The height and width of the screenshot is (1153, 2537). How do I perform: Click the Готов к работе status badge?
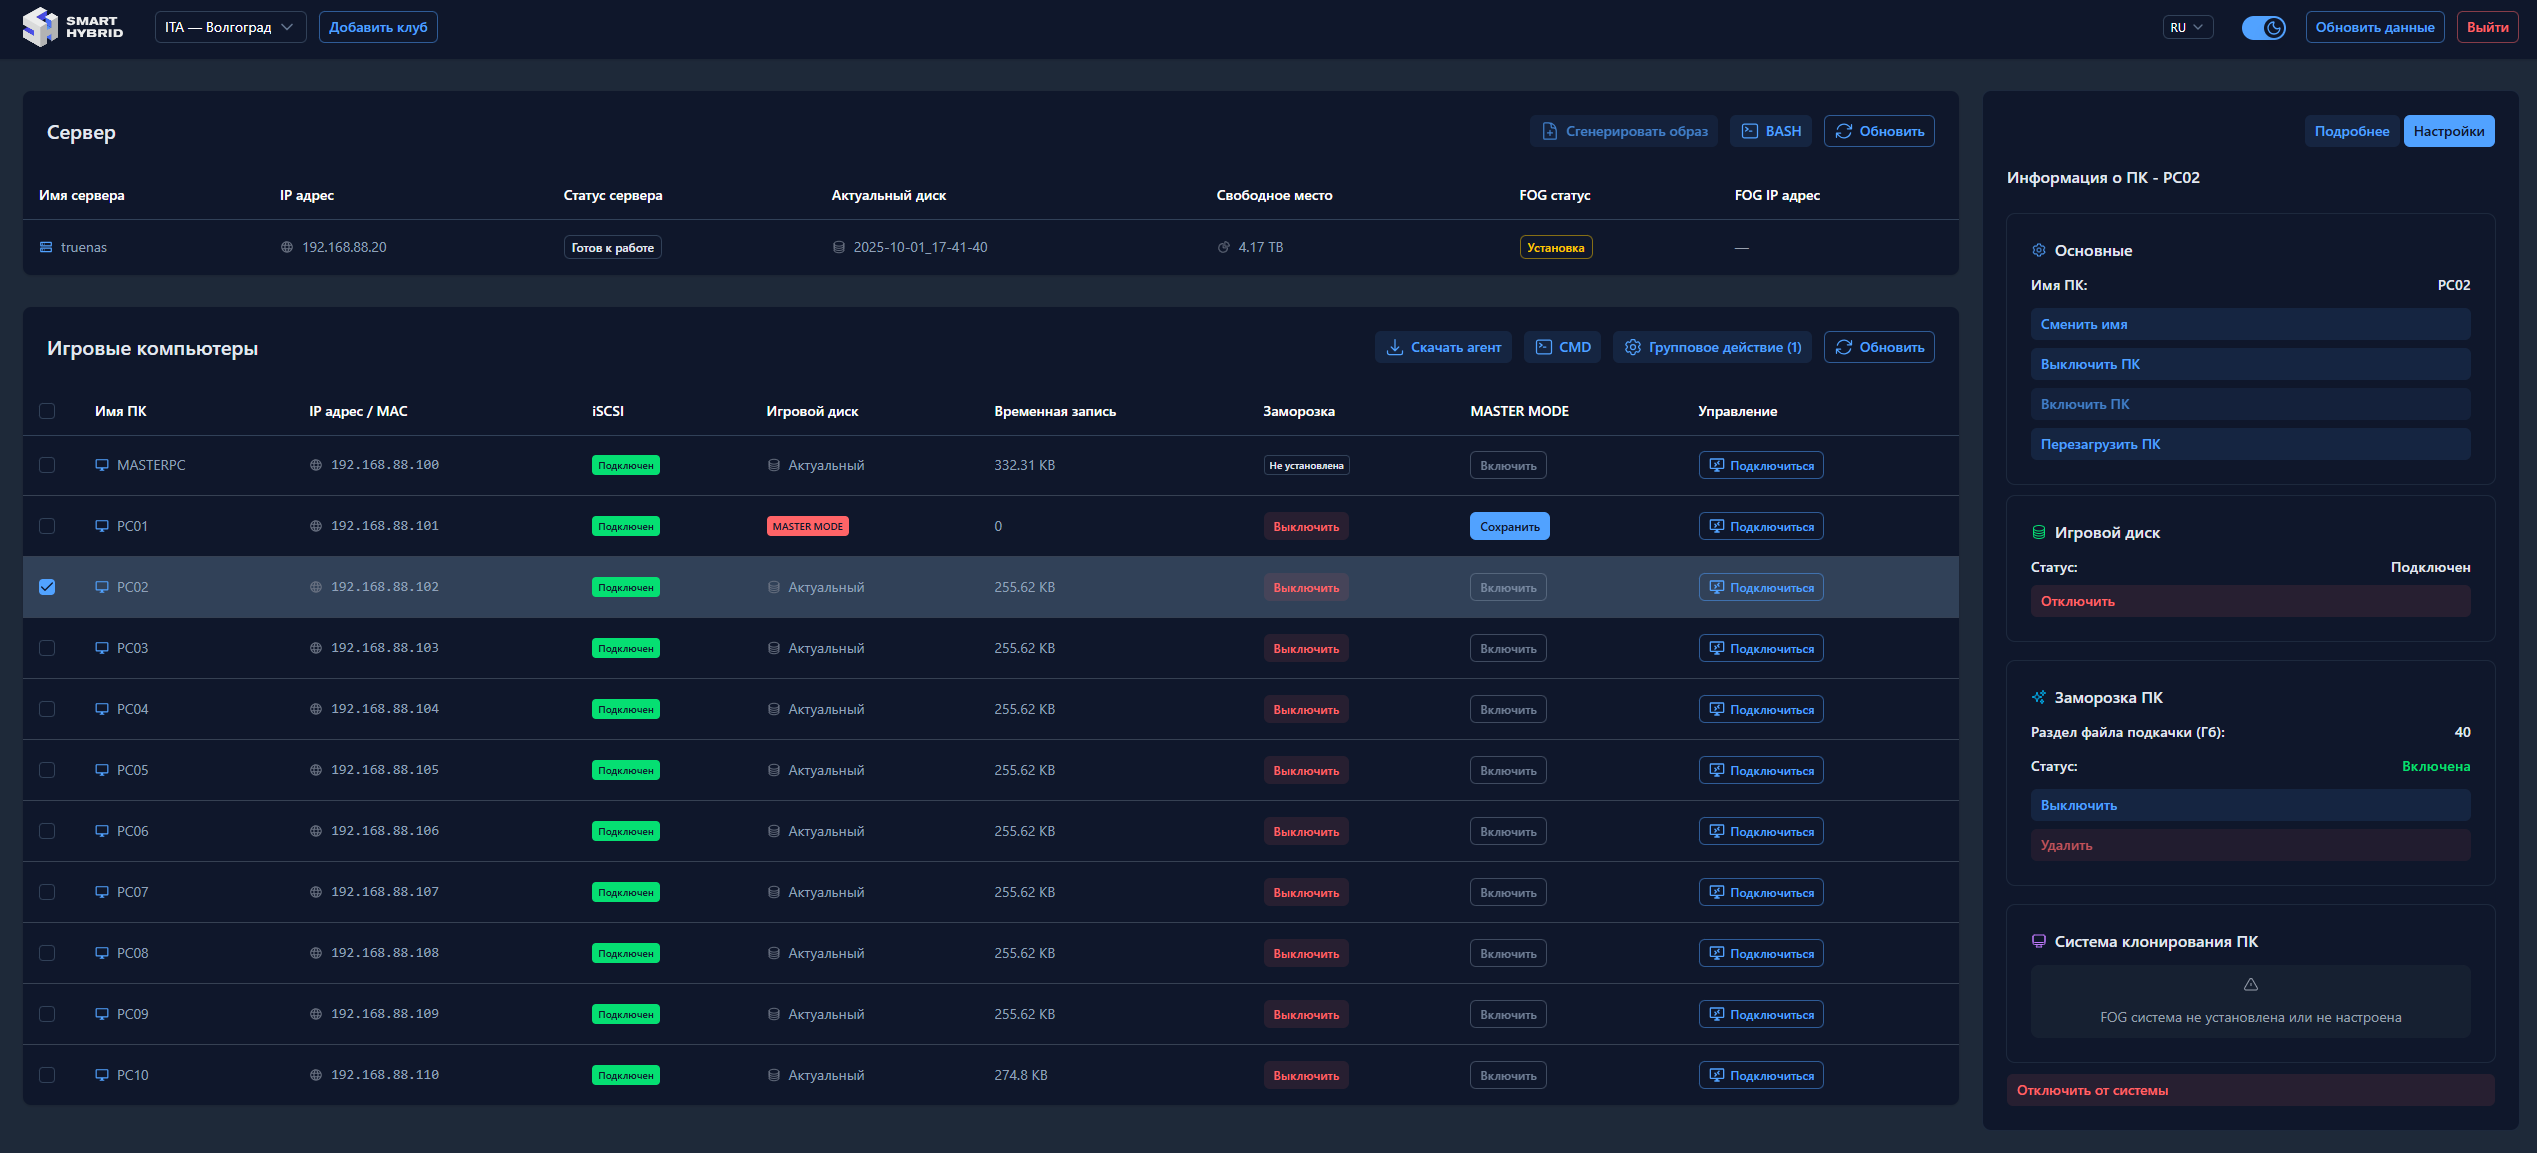(x=612, y=247)
